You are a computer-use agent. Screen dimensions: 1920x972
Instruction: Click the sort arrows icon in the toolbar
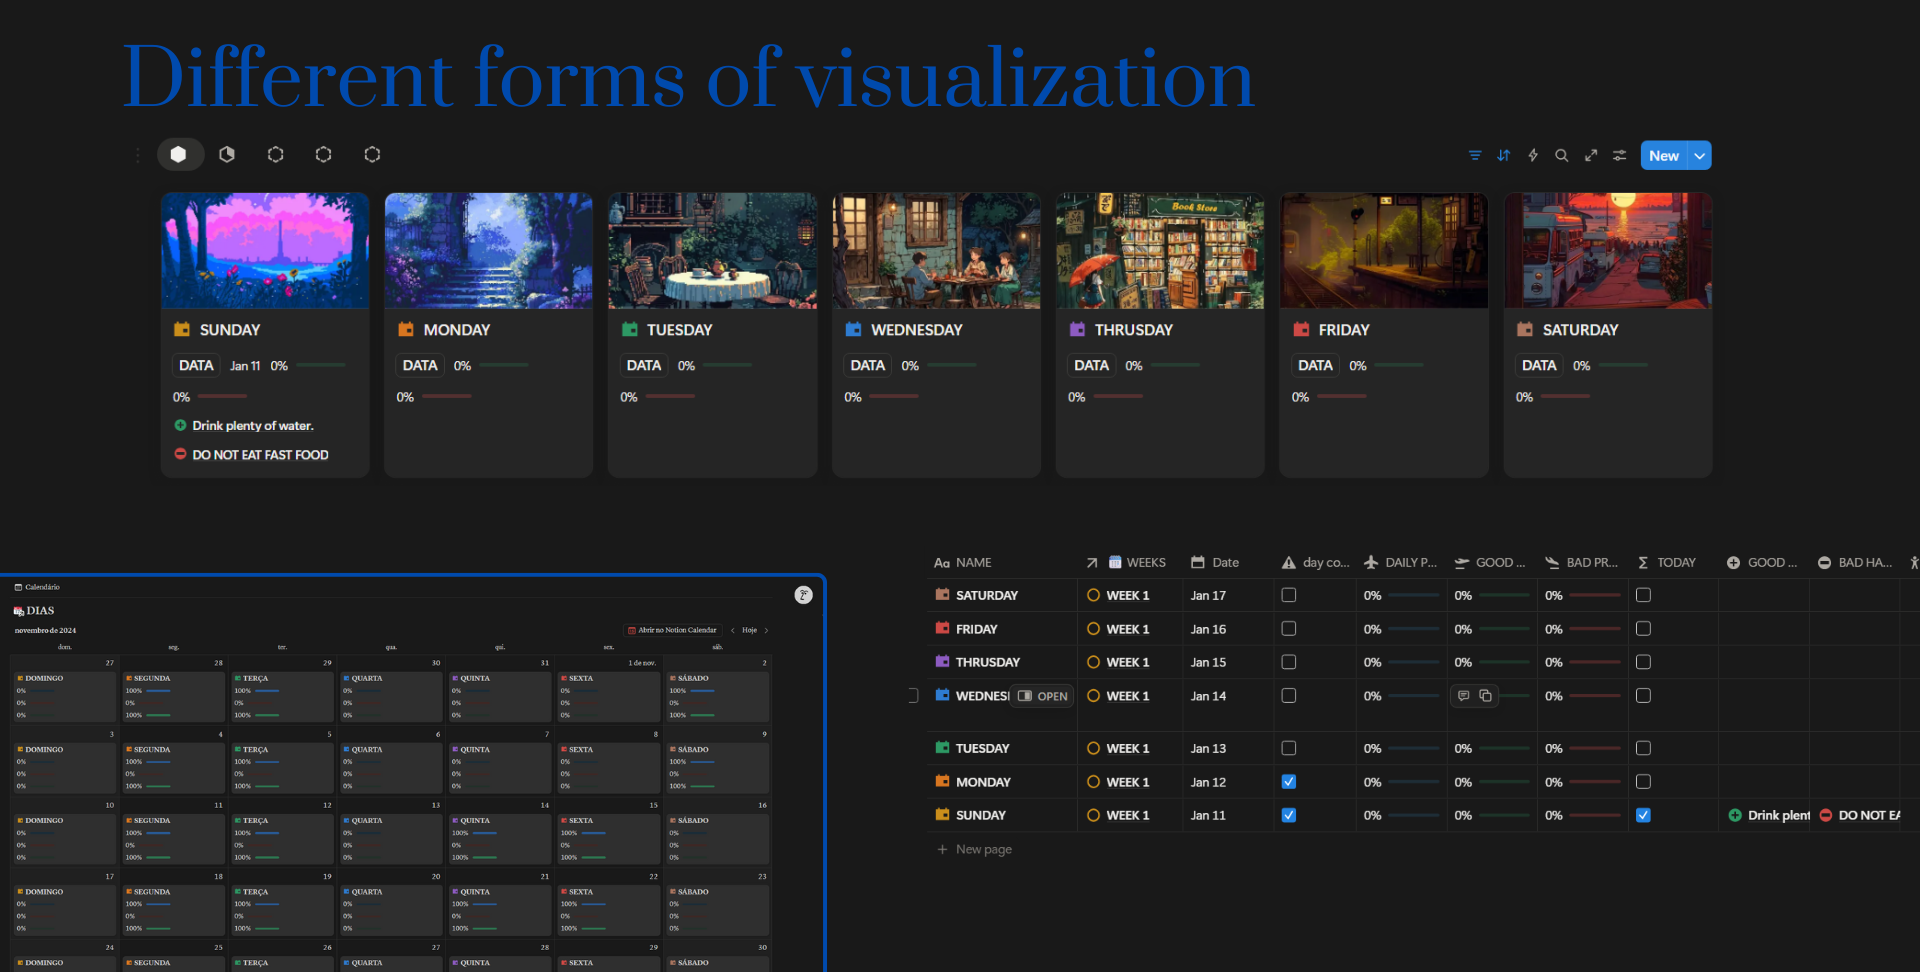click(1504, 156)
